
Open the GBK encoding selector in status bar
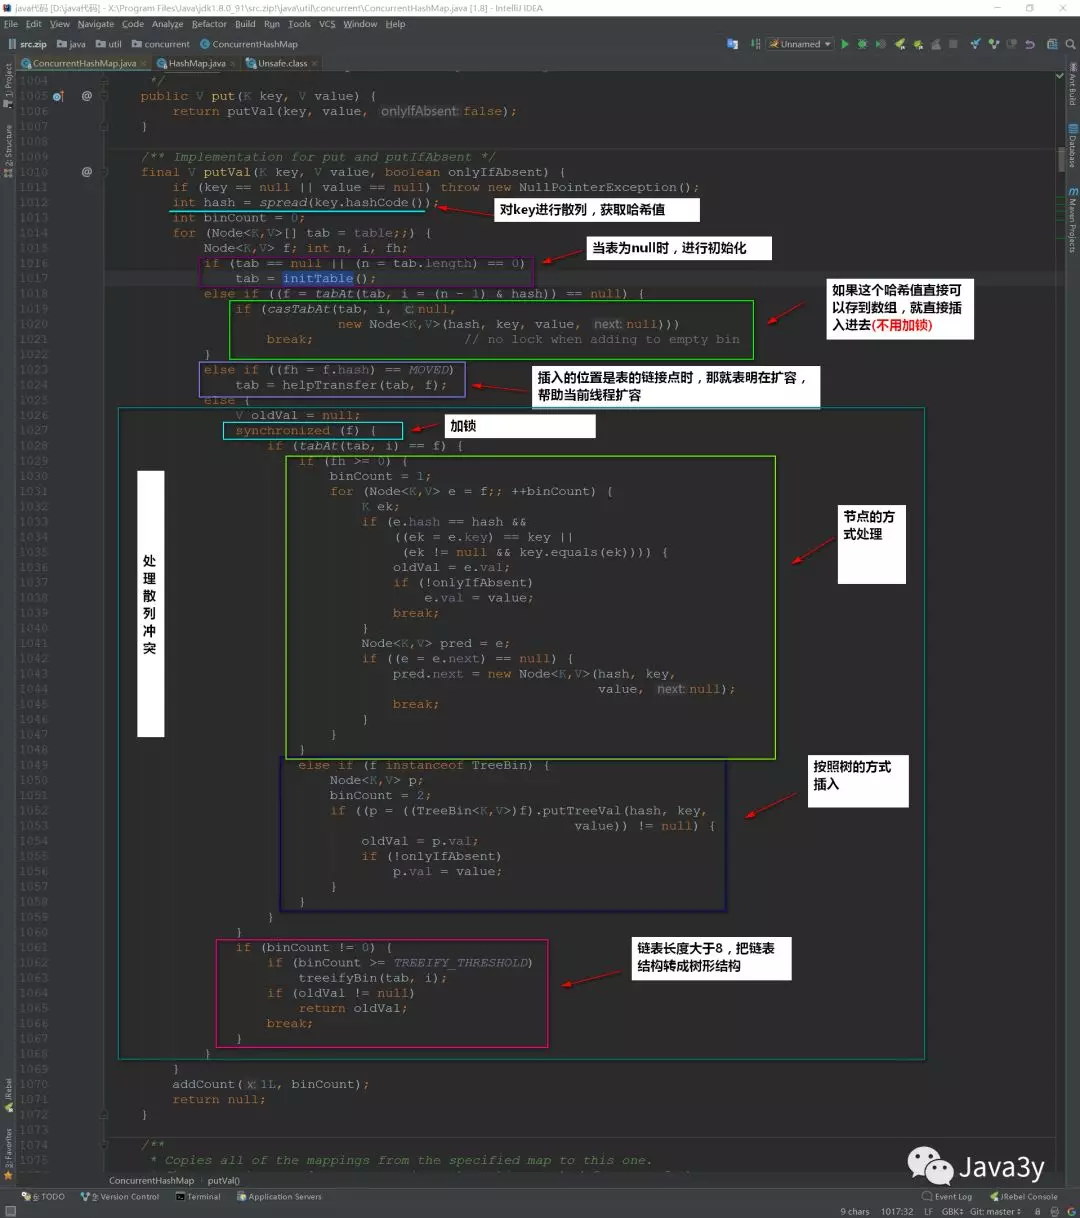[952, 1212]
